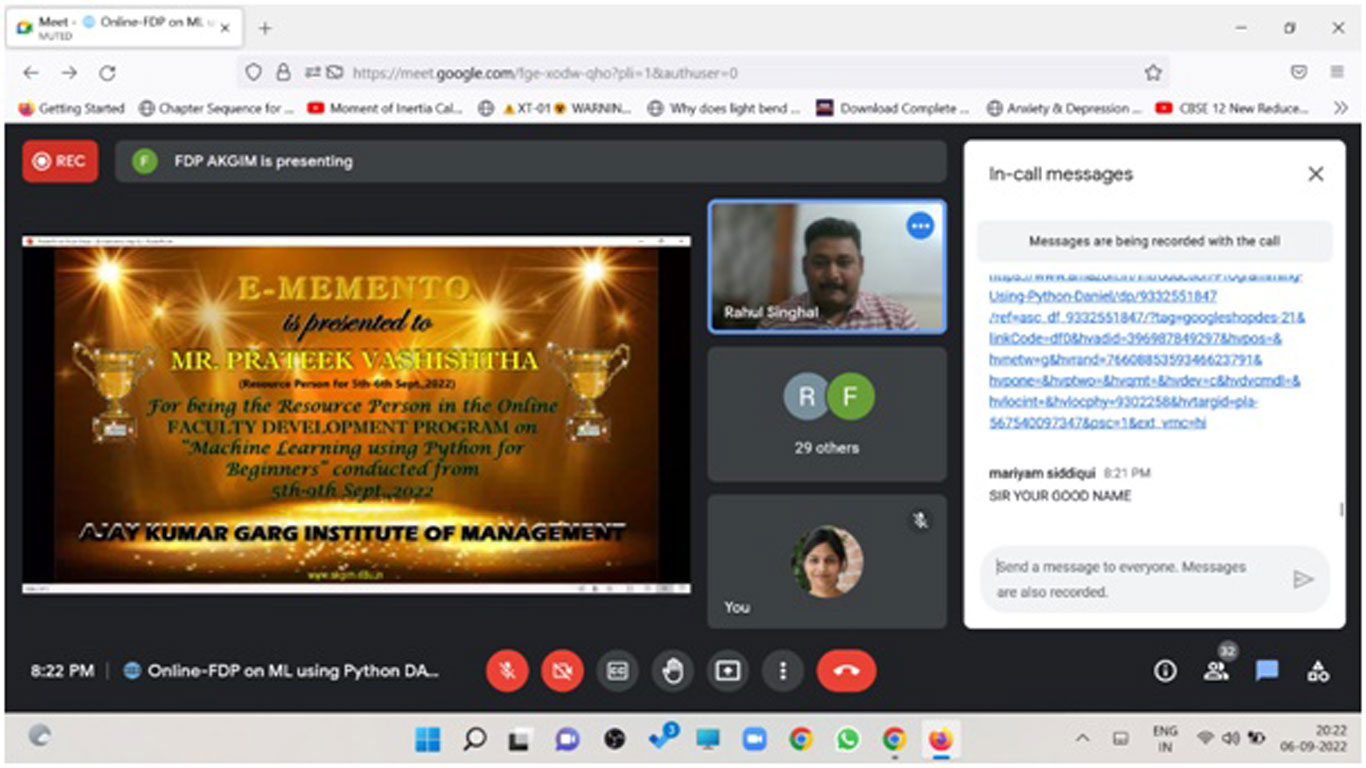
Task: Open meeting details info icon
Action: tap(1165, 671)
